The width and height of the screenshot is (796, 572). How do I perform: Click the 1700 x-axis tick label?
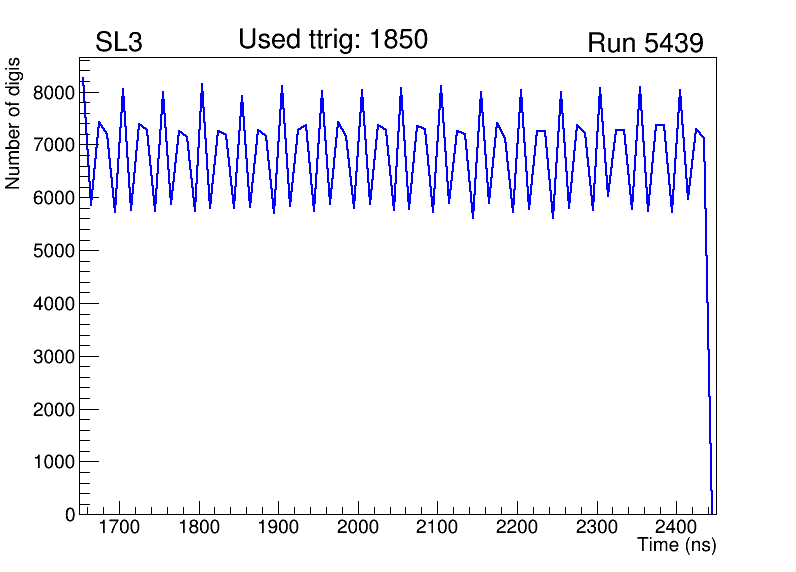[119, 527]
